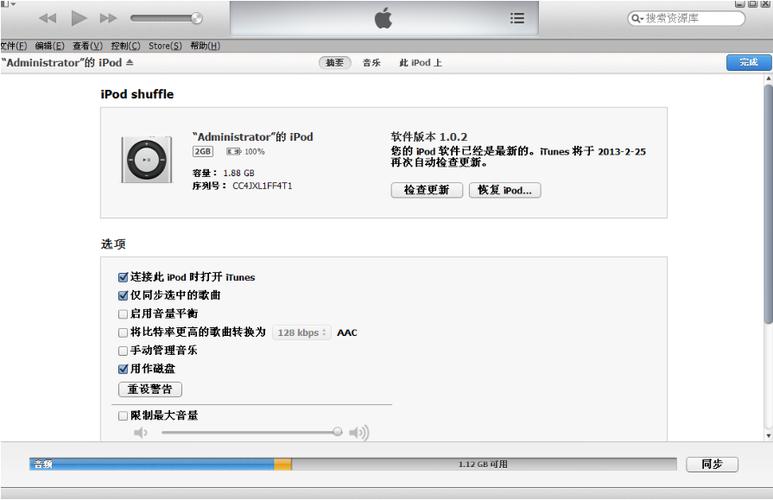
Task: Switch to the 此 iPod 上 tab
Action: [x=421, y=63]
